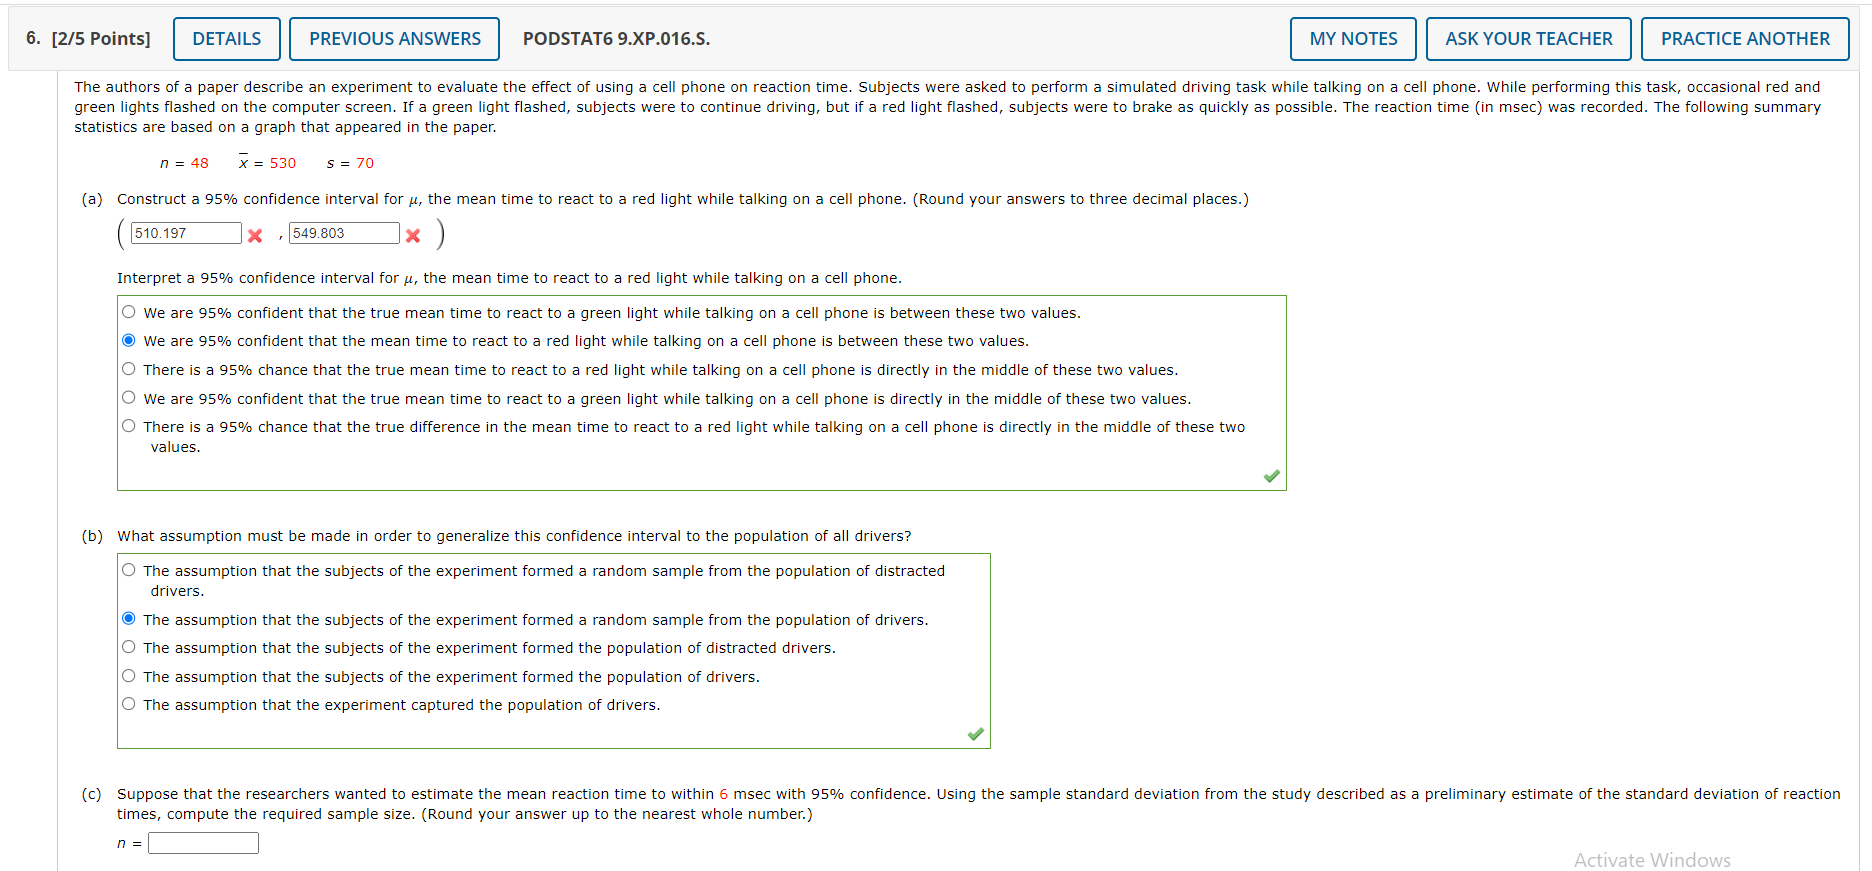This screenshot has height=871, width=1872.
Task: Open MY NOTES
Action: pyautogui.click(x=1353, y=38)
